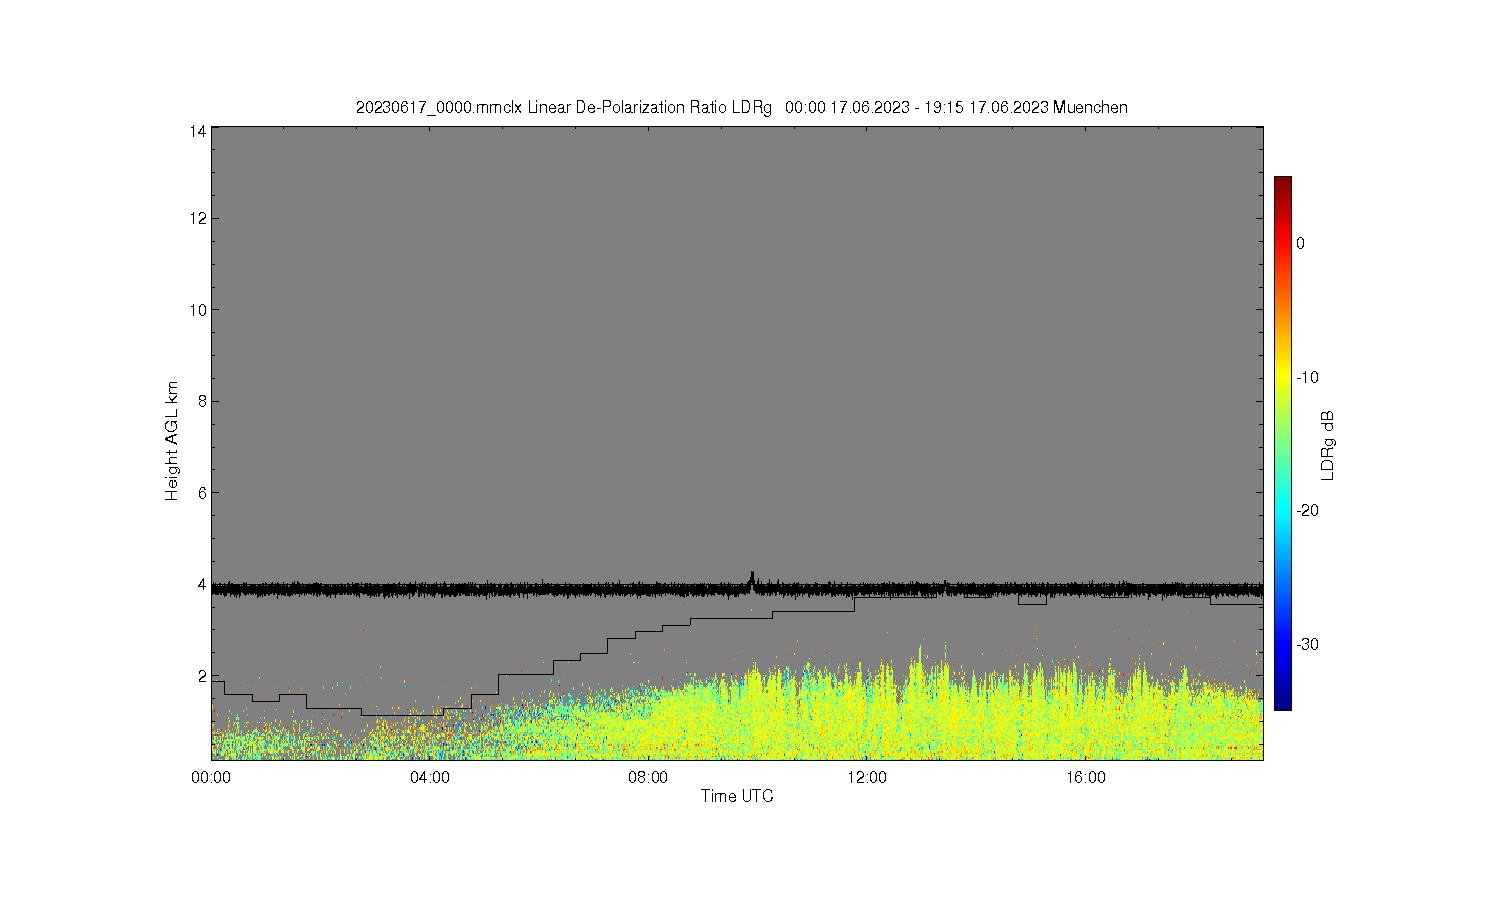Viewport: 1500px width, 900px height.
Task: Click the spike in the black line near 10:00
Action: [x=752, y=580]
